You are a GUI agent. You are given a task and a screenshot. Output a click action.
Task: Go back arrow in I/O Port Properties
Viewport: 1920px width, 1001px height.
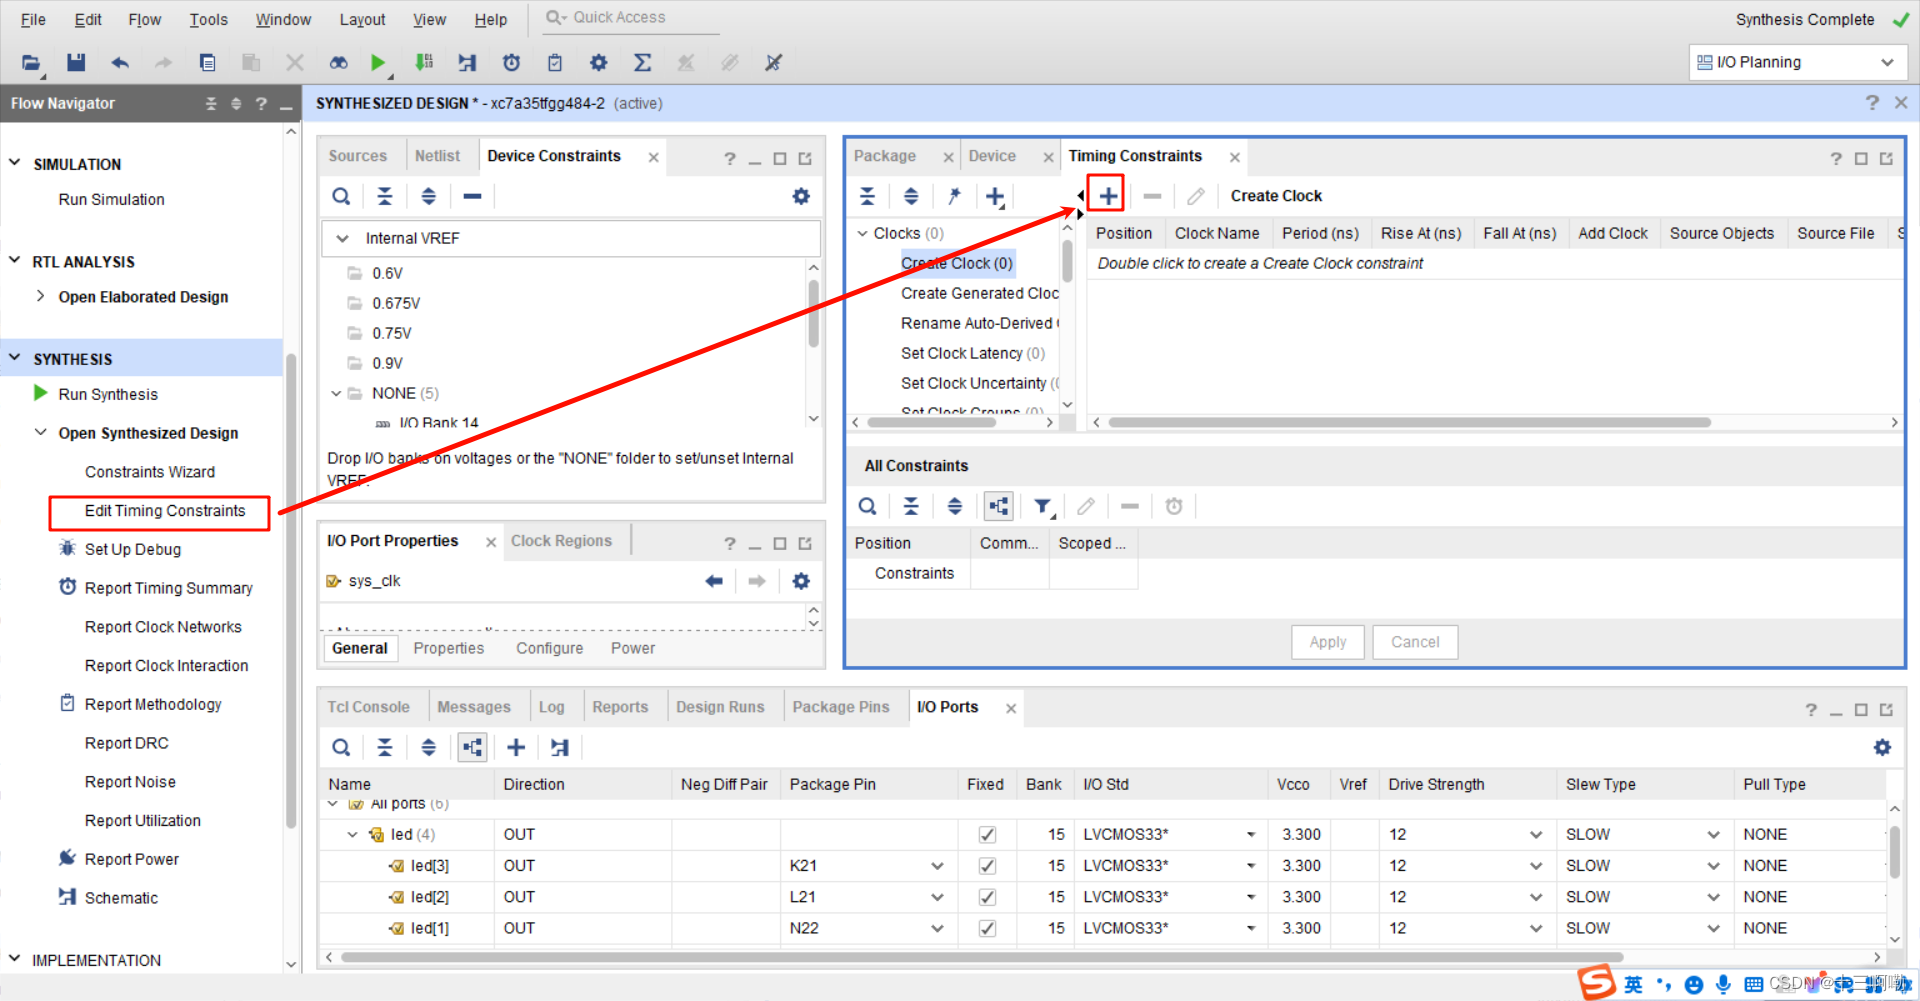[x=714, y=581]
